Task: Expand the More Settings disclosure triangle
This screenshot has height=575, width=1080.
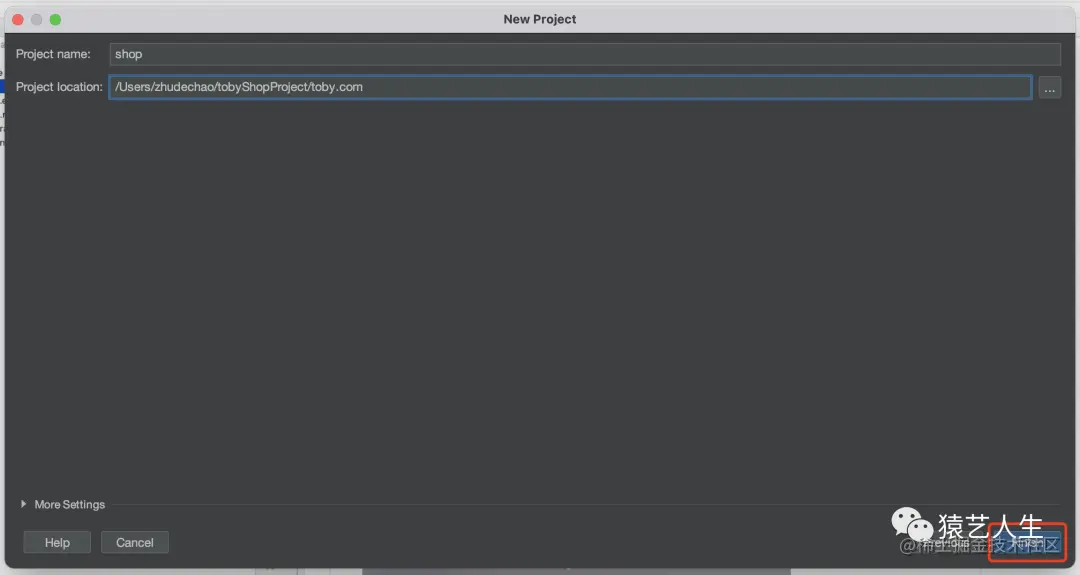Action: coord(23,504)
